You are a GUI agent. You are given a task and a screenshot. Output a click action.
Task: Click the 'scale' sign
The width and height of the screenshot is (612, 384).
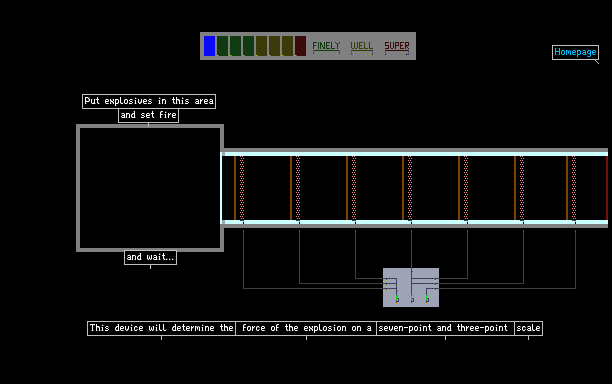[528, 328]
